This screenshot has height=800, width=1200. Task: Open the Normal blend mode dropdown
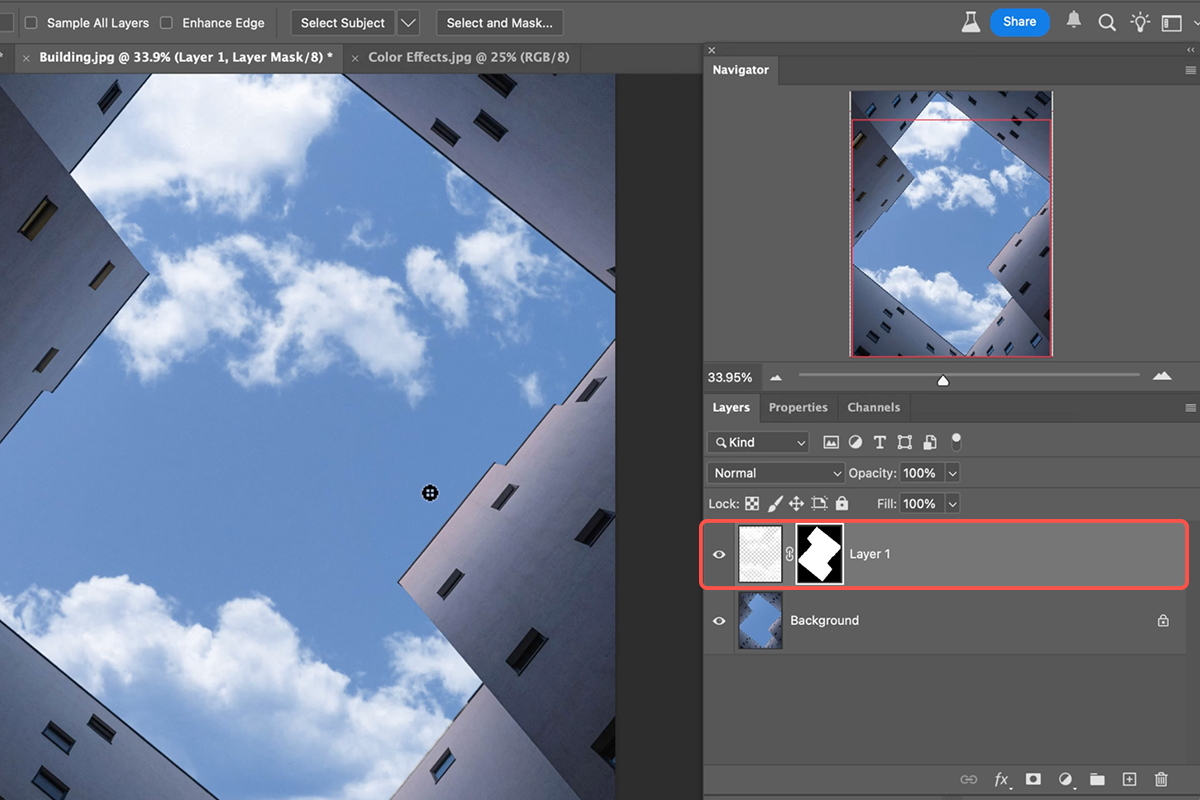pyautogui.click(x=776, y=473)
